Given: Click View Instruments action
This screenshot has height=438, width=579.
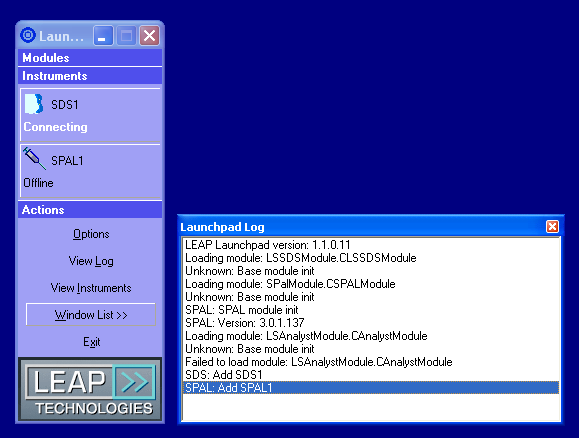Looking at the screenshot, I should pyautogui.click(x=91, y=288).
